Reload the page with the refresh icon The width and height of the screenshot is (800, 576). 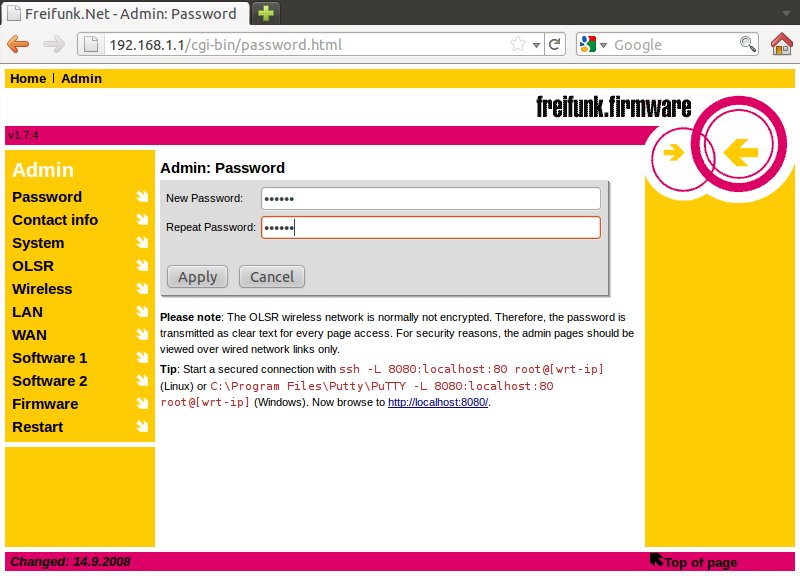point(555,44)
